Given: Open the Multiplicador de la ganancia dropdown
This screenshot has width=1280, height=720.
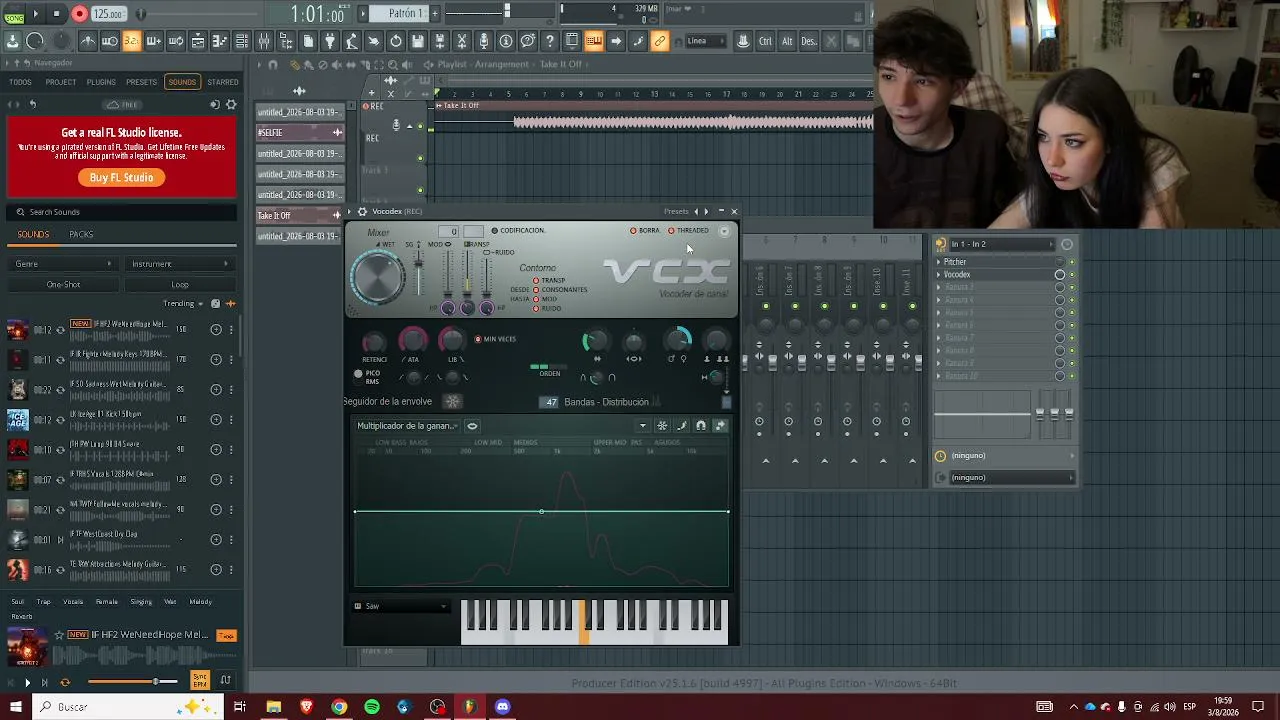Looking at the screenshot, I should pyautogui.click(x=408, y=426).
